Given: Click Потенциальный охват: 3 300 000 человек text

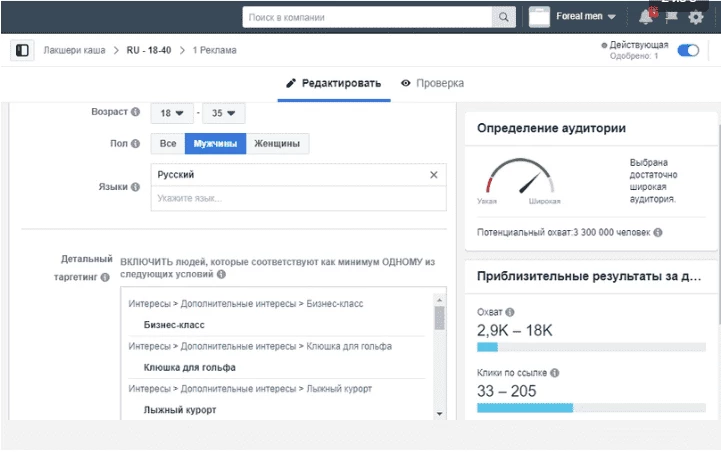Looking at the screenshot, I should pyautogui.click(x=563, y=232).
